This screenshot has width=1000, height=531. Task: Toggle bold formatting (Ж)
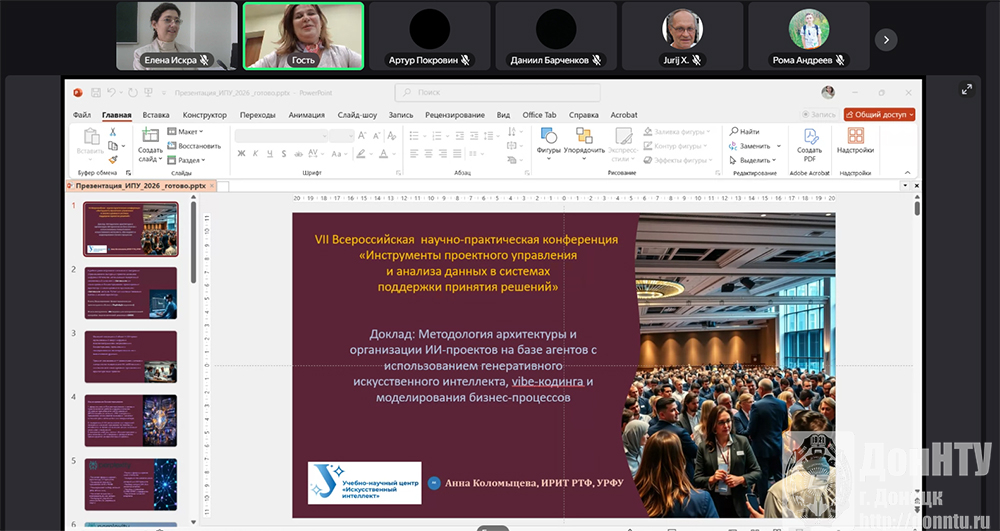pyautogui.click(x=241, y=154)
